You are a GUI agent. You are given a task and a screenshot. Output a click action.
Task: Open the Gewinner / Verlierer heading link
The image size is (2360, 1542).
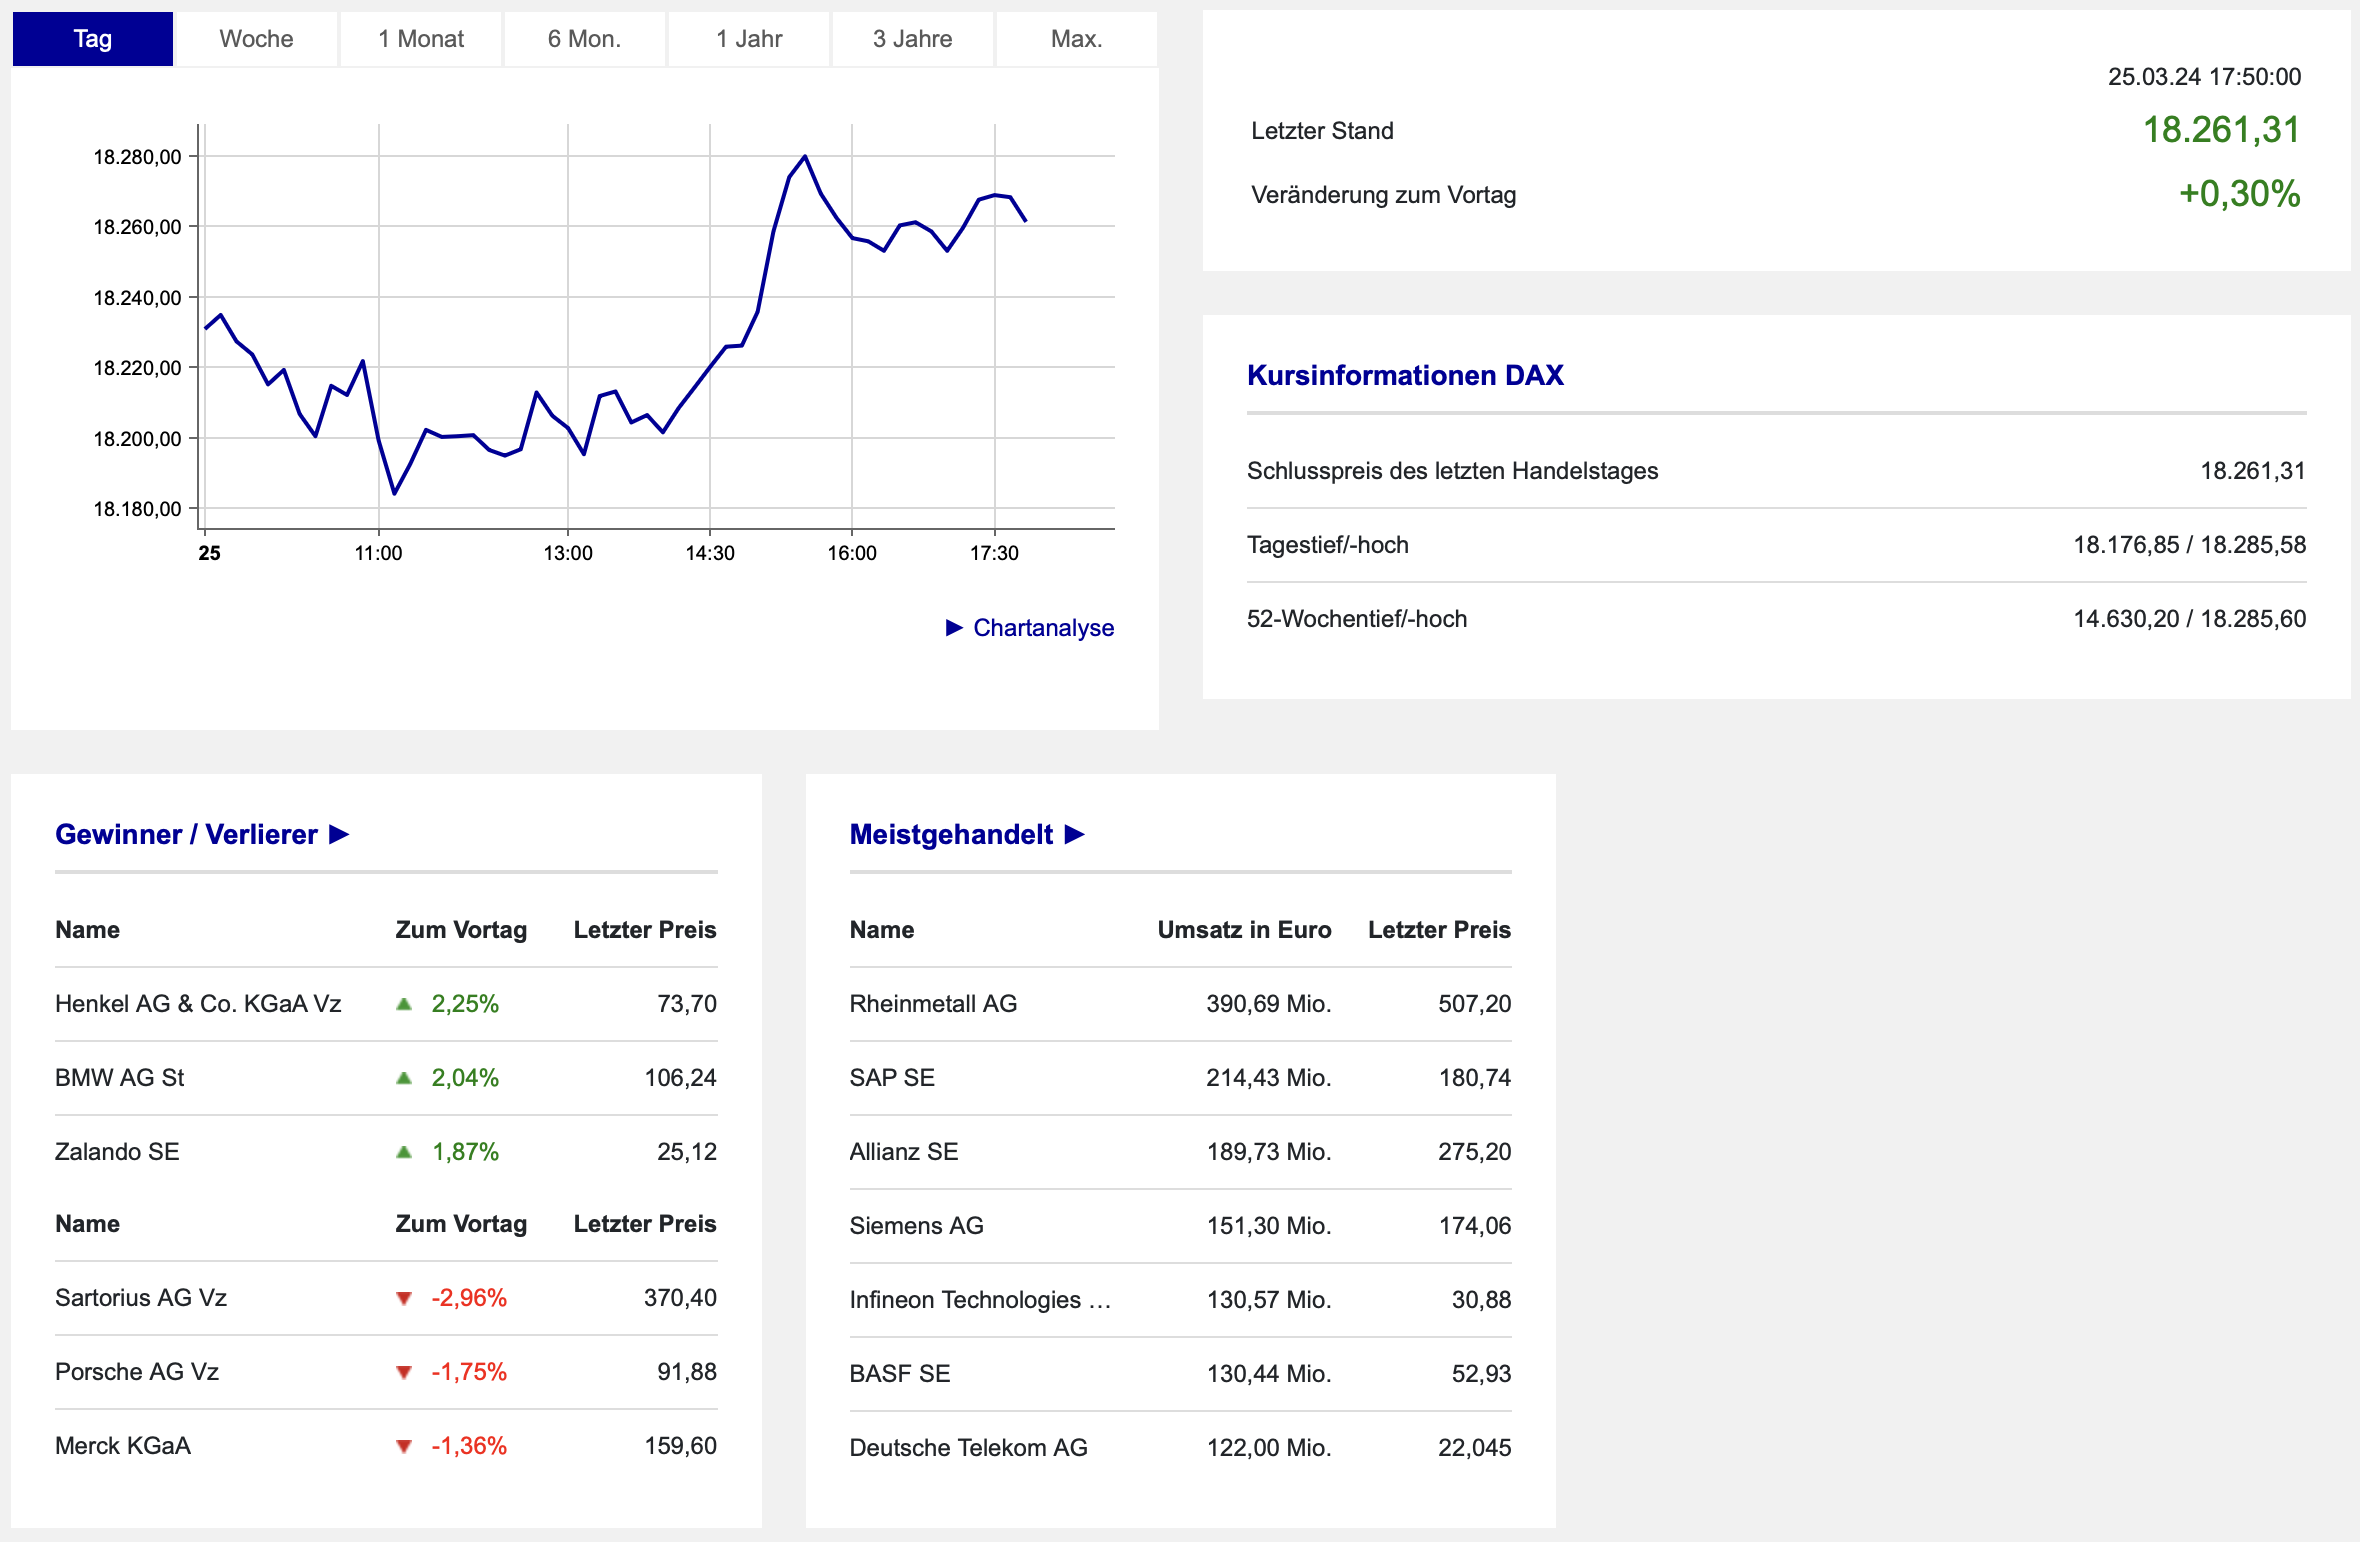click(x=186, y=834)
